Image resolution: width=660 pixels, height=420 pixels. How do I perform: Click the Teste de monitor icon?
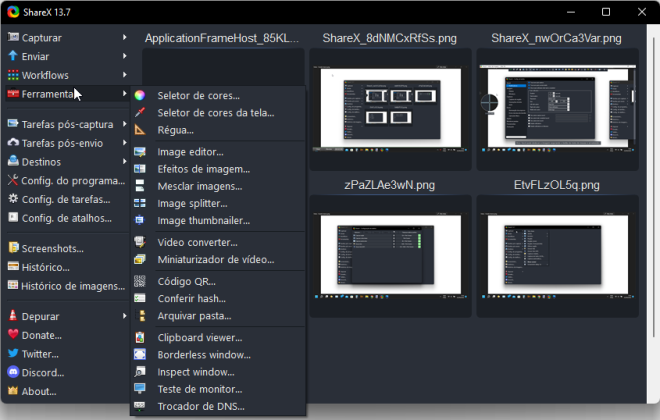(140, 389)
